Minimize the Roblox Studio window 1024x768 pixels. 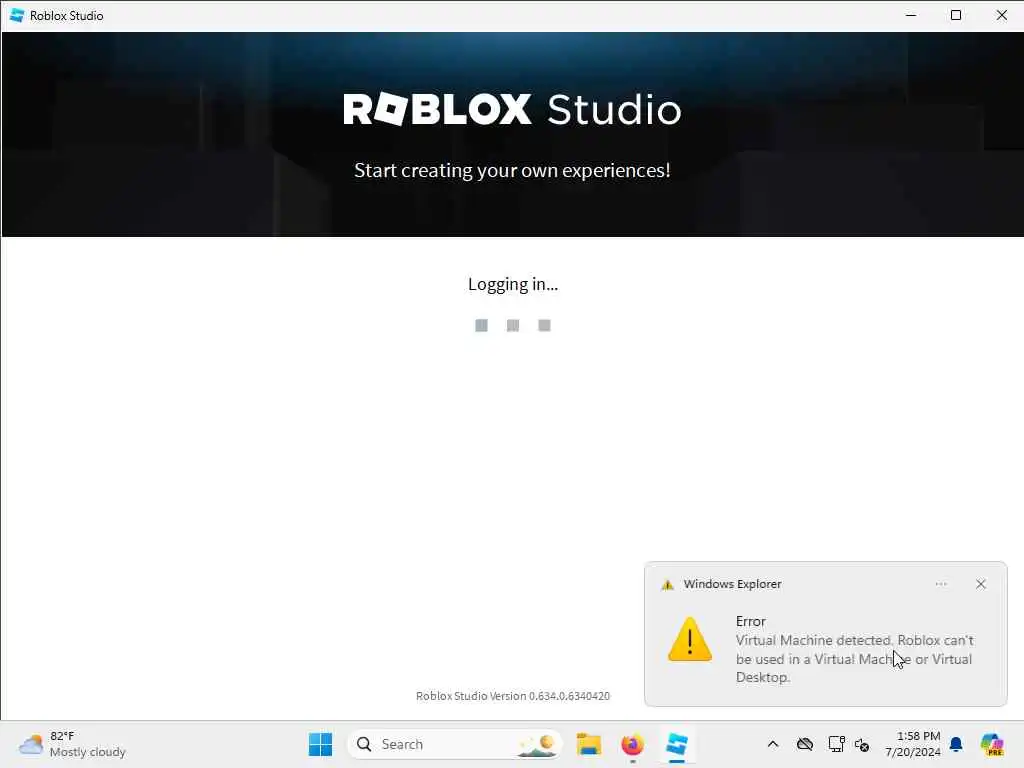(911, 15)
